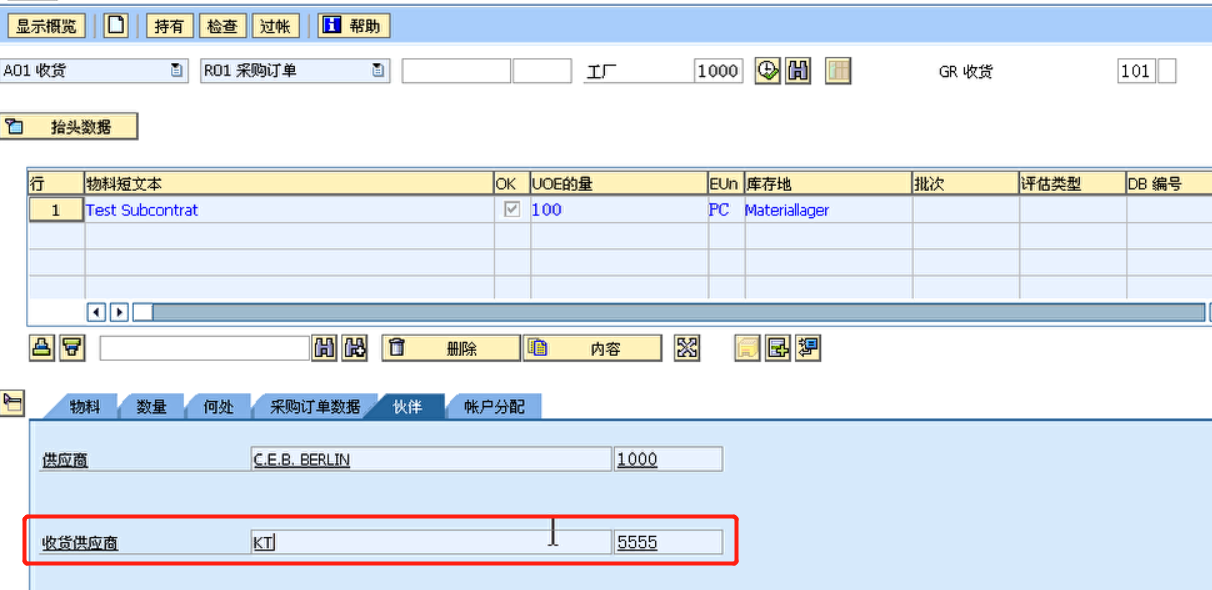Screen dimensions: 1212x590
Task: Click the 持有 button
Action: click(x=170, y=26)
